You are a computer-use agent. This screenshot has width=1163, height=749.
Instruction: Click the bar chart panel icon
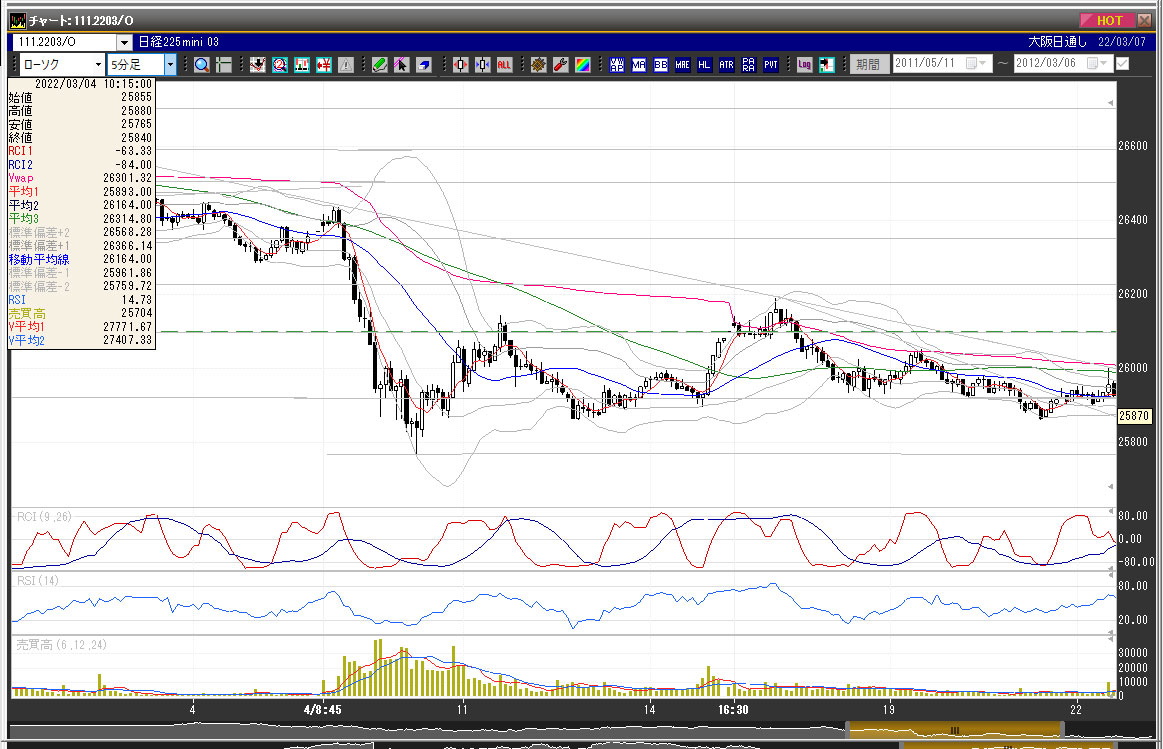pyautogui.click(x=302, y=65)
